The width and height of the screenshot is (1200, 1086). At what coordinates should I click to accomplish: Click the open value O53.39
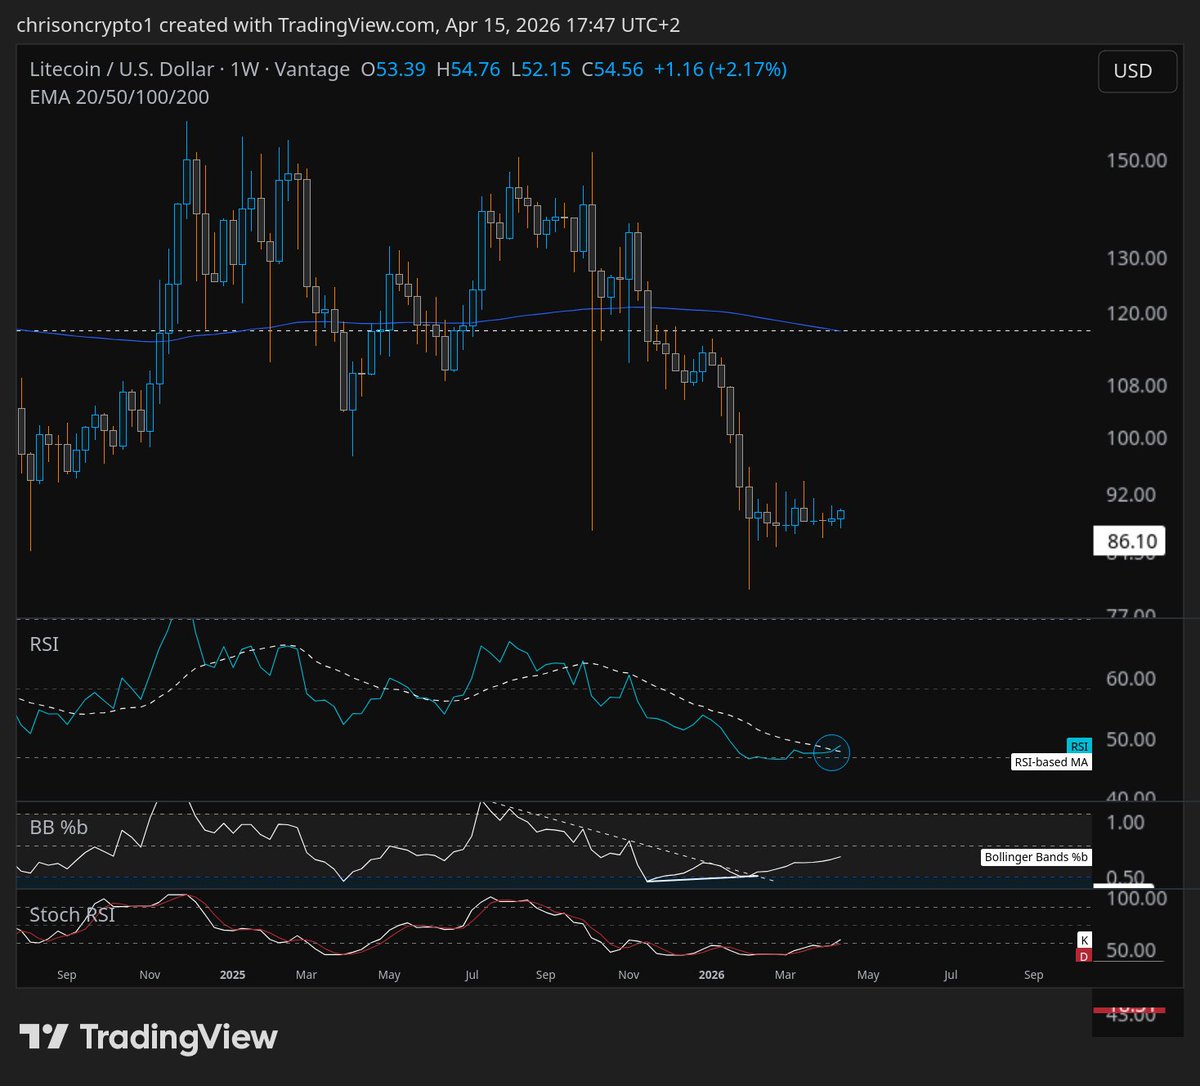(x=393, y=69)
